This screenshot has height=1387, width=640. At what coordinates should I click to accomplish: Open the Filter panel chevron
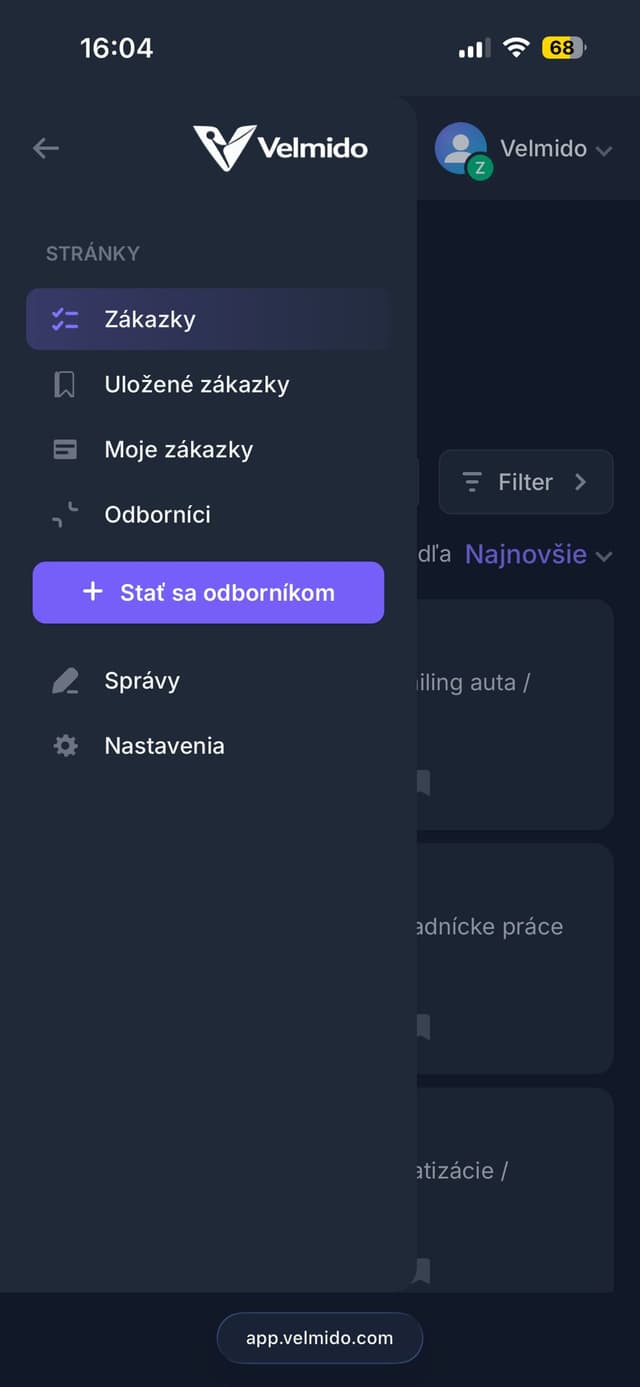pos(581,482)
